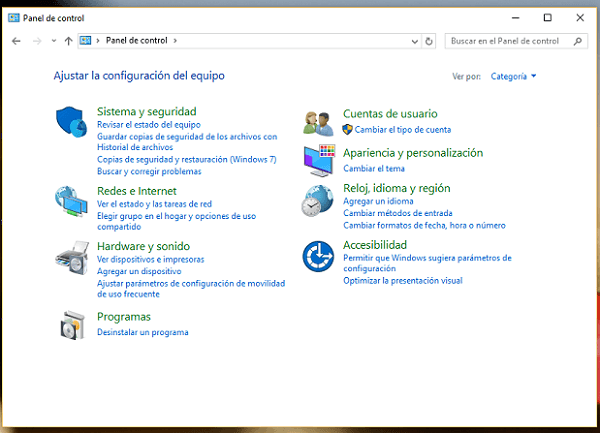Open Ajustar parámetros de configuración de movilidad
Image resolution: width=600 pixels, height=433 pixels.
pos(191,289)
